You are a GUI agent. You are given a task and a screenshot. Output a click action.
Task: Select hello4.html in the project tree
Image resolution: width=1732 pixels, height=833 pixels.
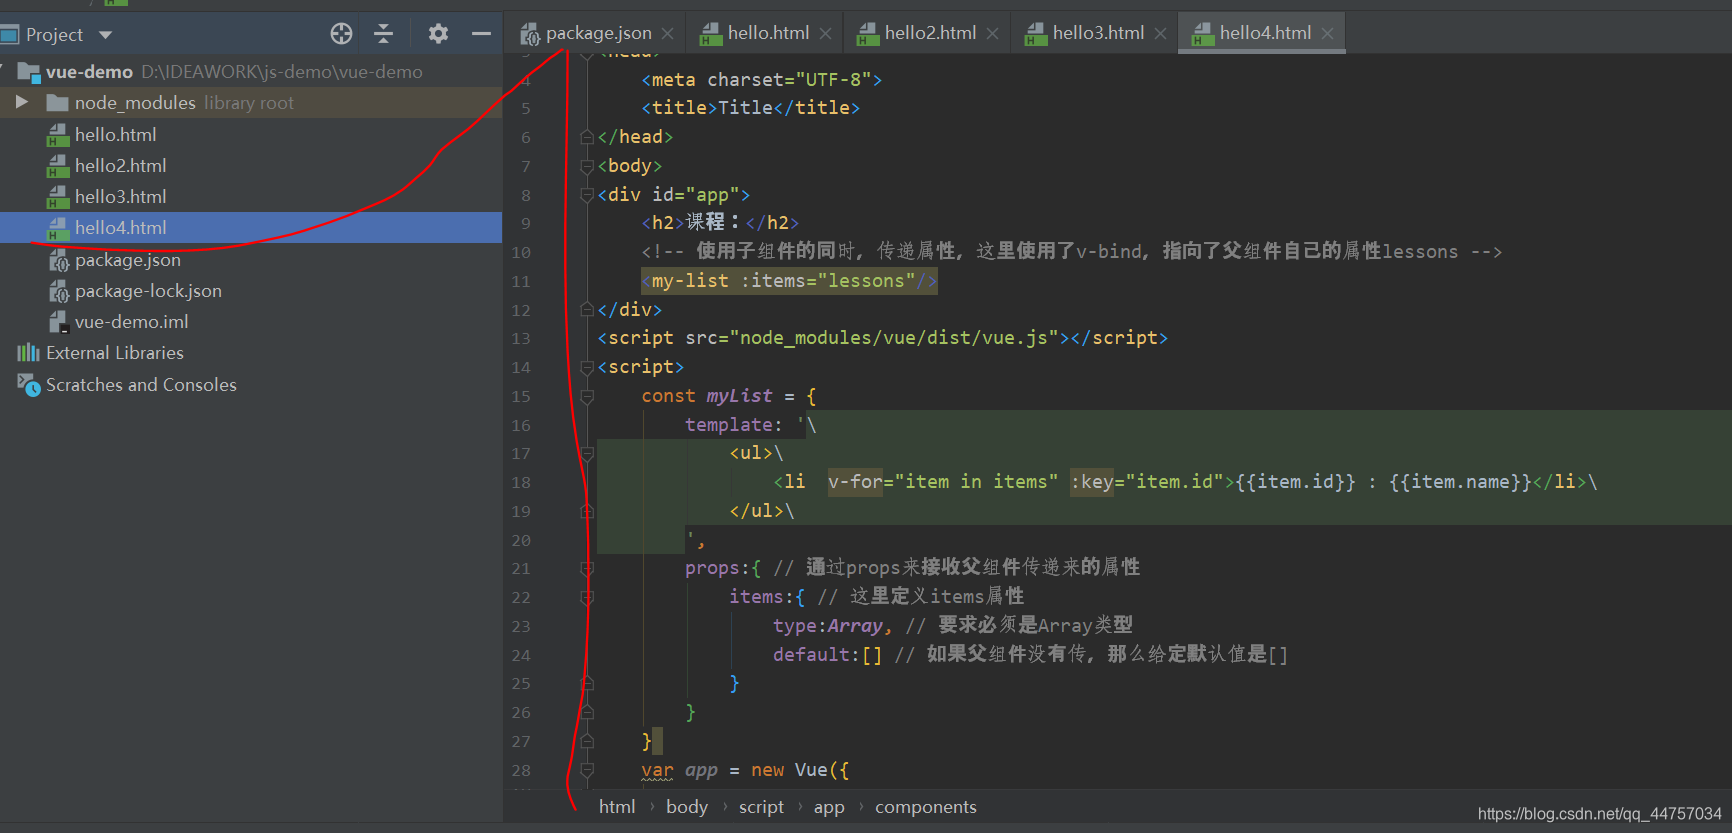(x=120, y=228)
